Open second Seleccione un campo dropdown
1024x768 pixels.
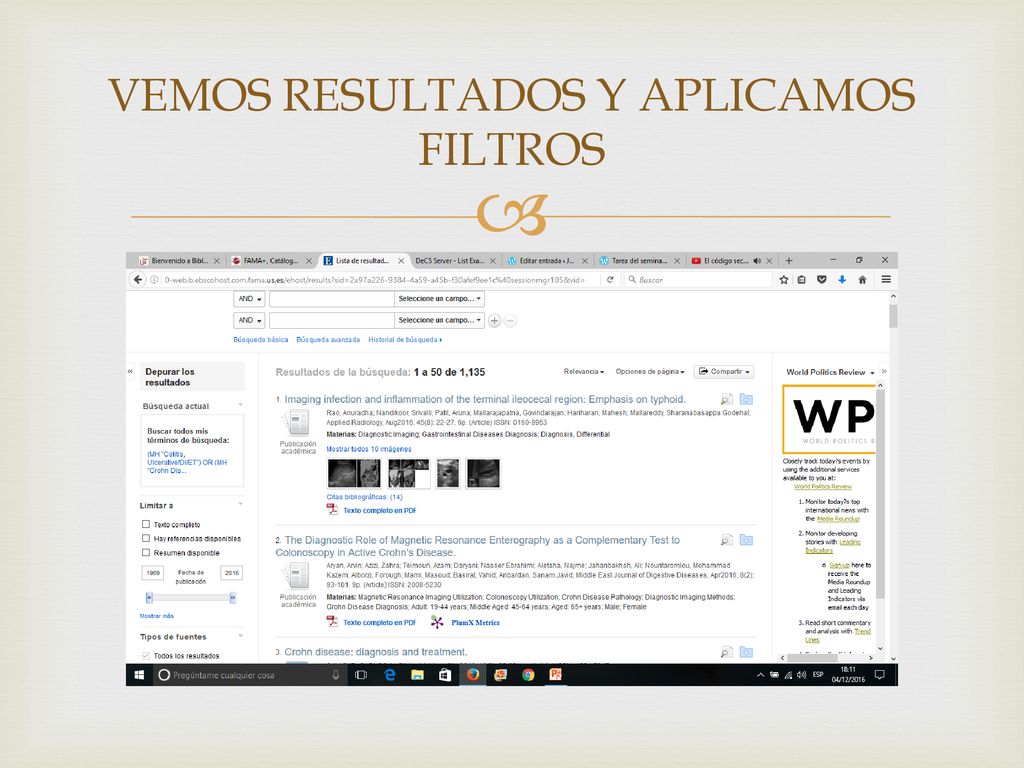[x=440, y=321]
